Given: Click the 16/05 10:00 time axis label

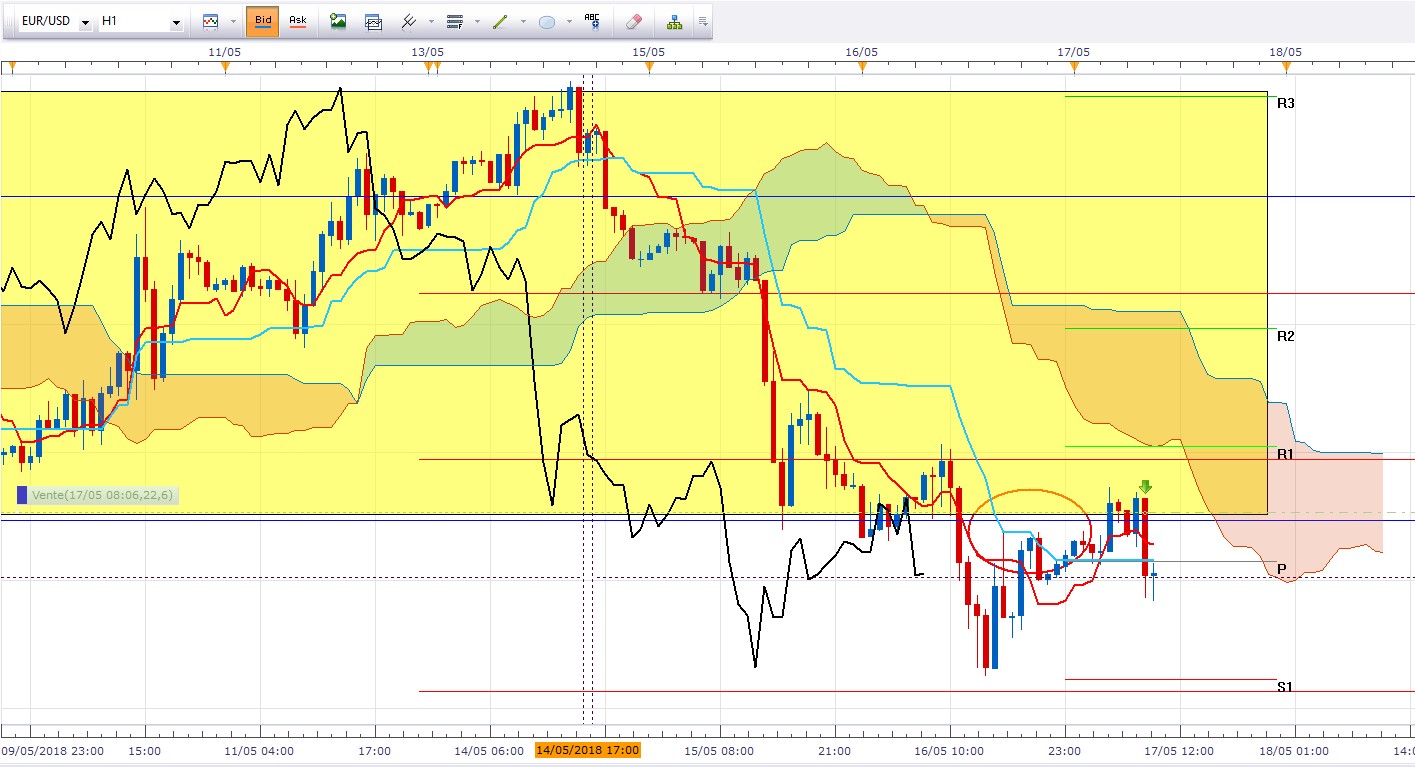Looking at the screenshot, I should click(948, 750).
